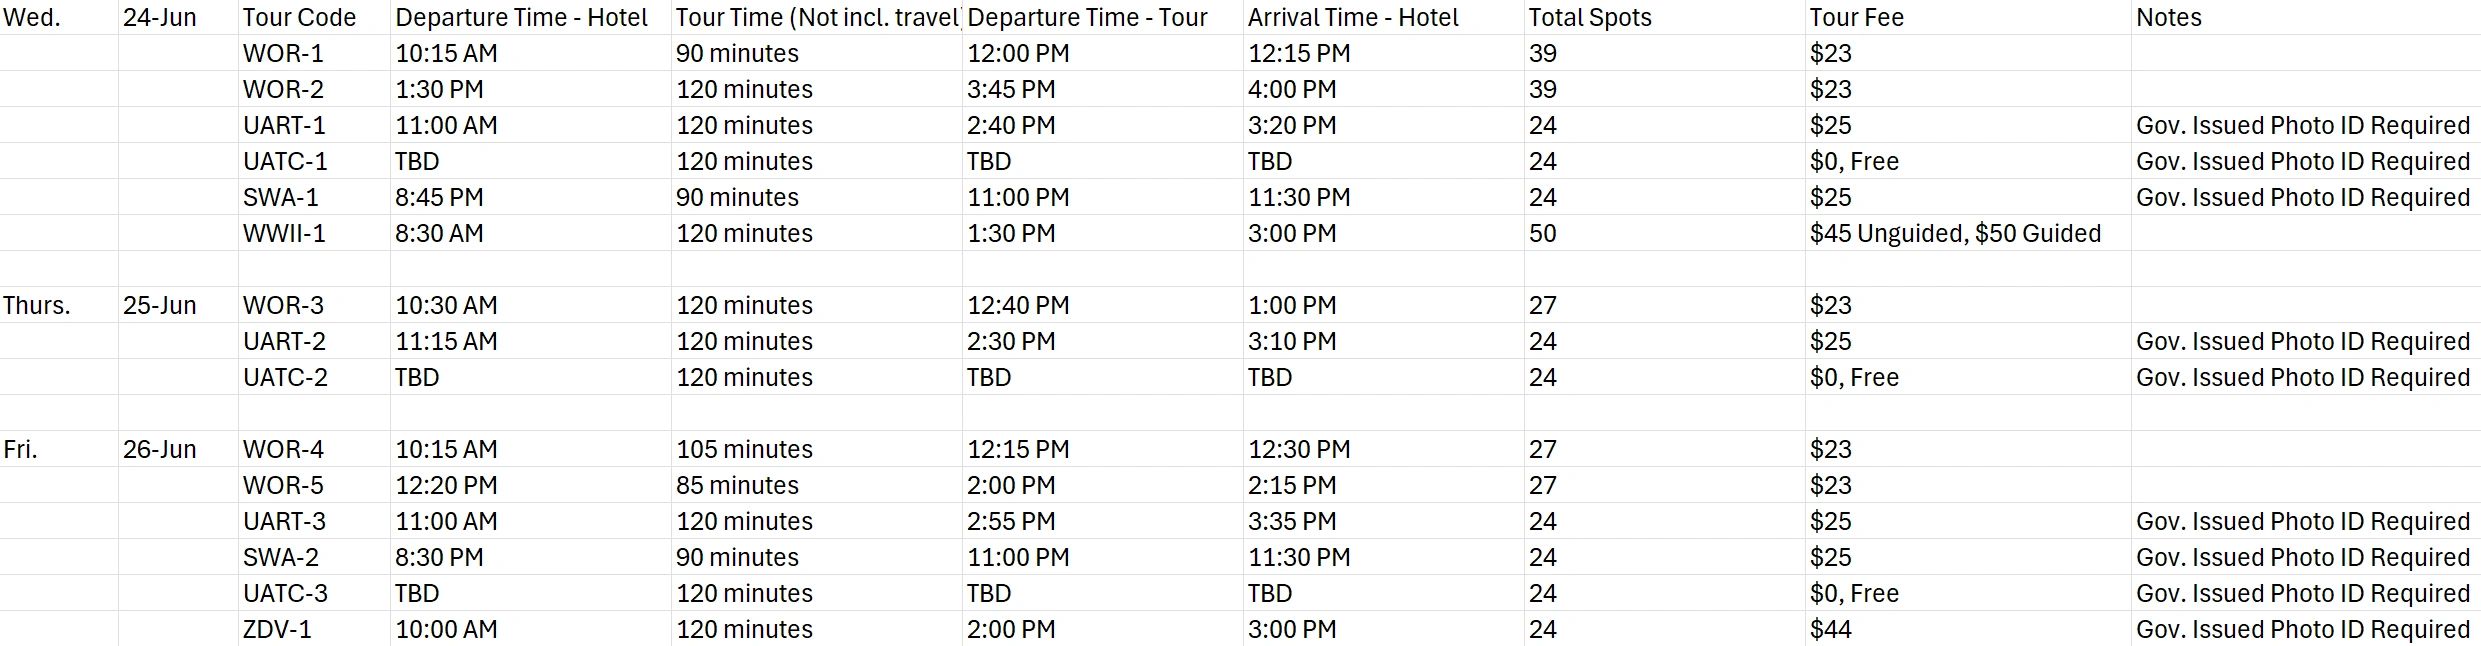Select the Tour Code header cell
Screen dimensions: 2481x646
299,18
